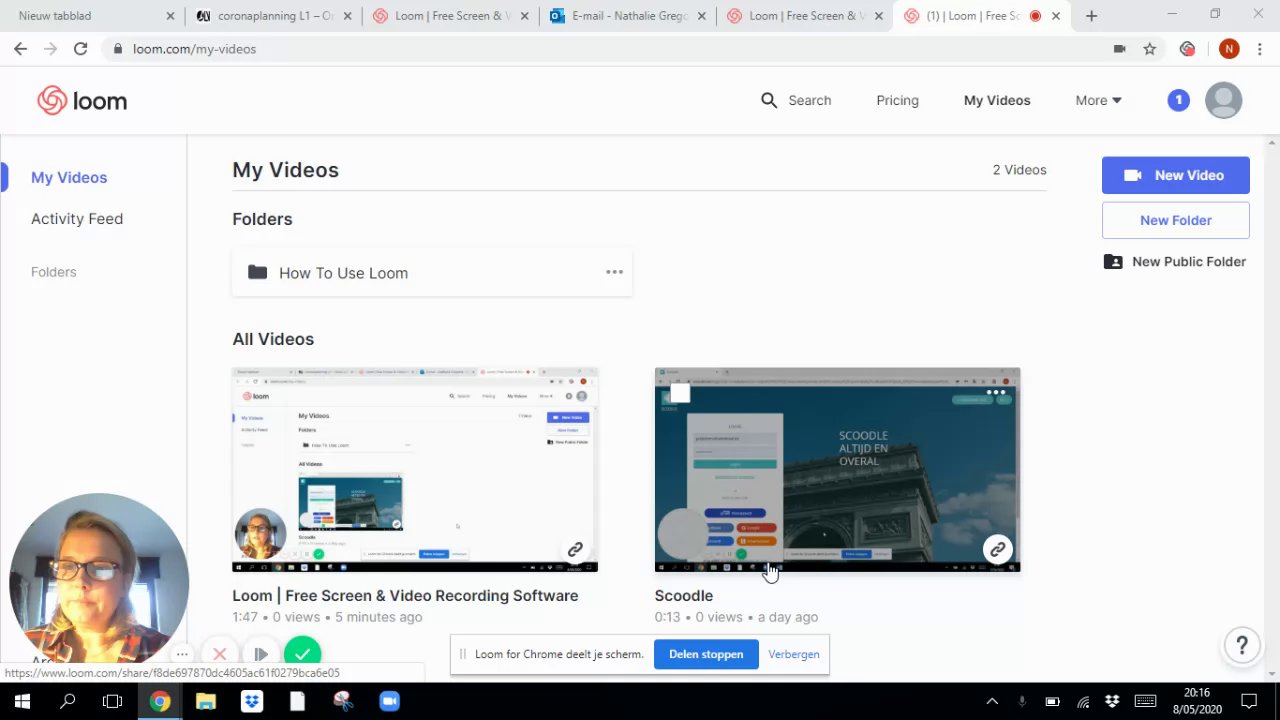Select My Videos in the sidebar

[x=69, y=177]
